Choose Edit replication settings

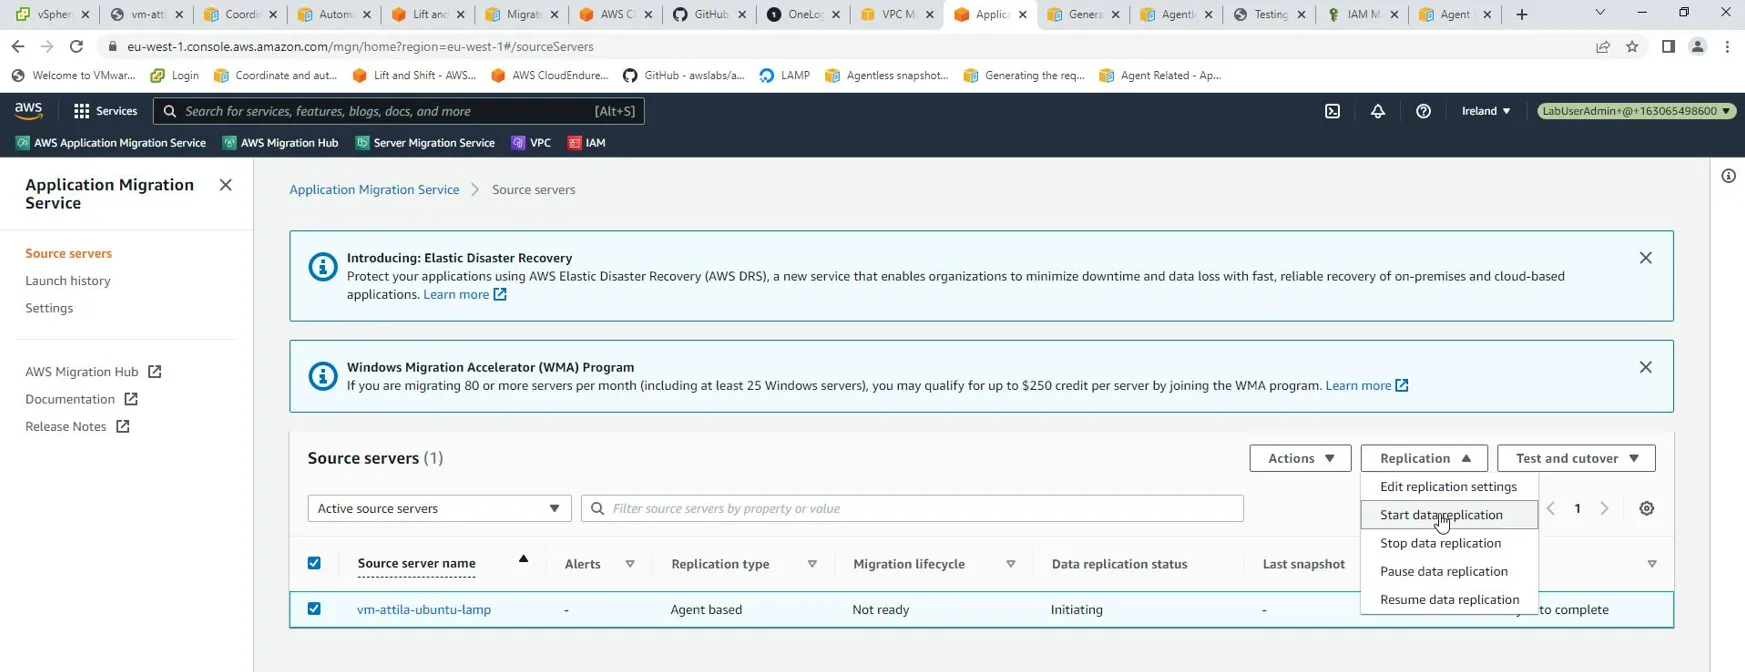[1448, 487]
